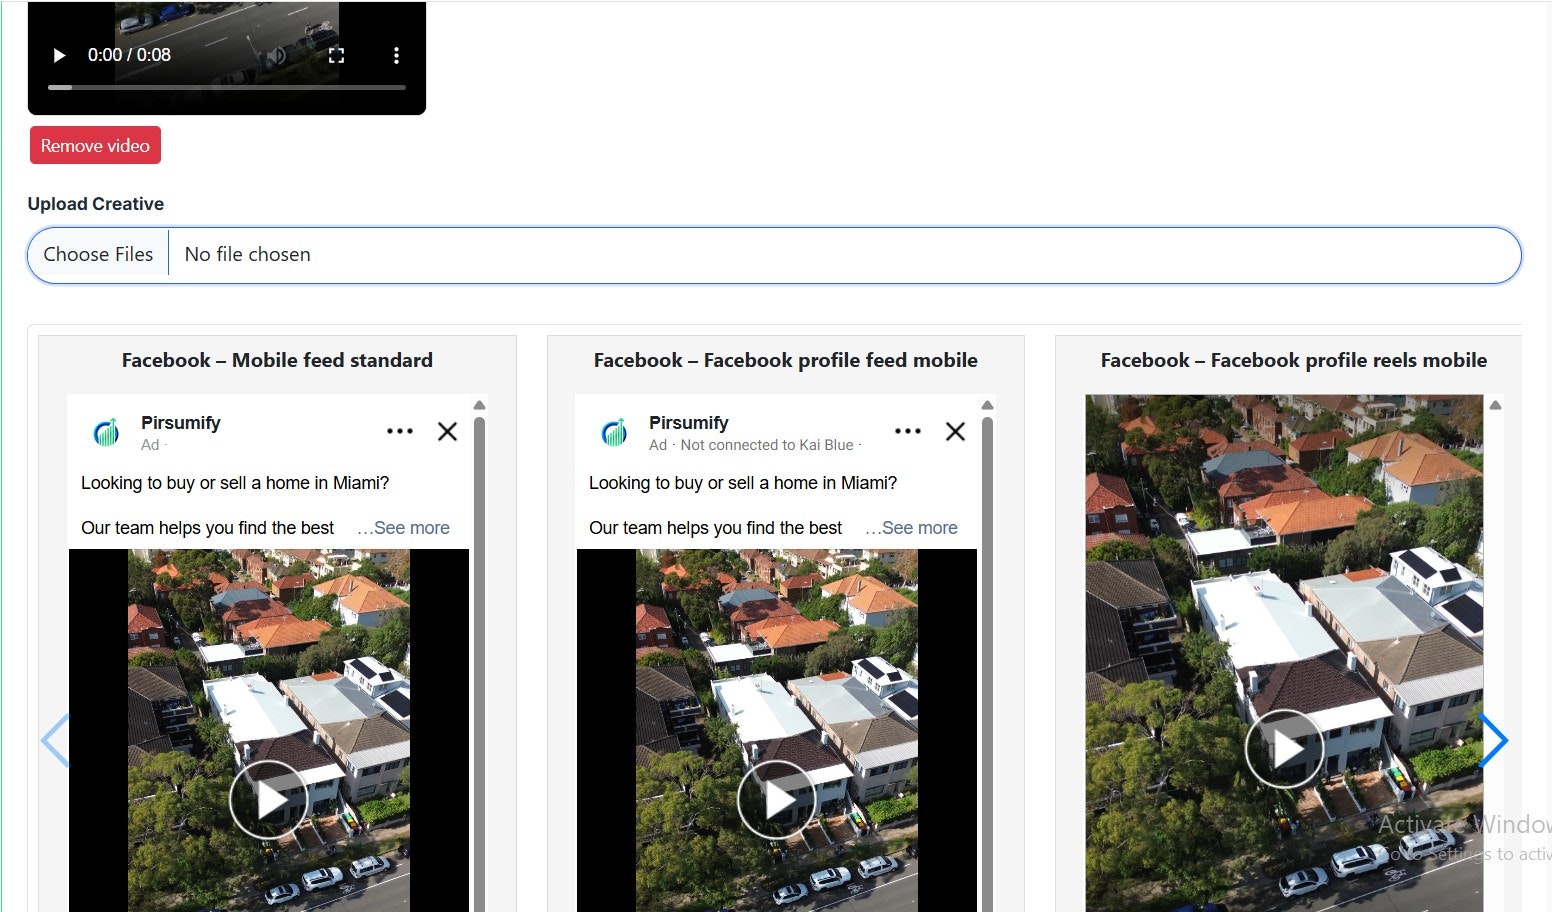Go to next ad previews with right chevron
Viewport: 1552px width, 912px height.
point(1493,741)
